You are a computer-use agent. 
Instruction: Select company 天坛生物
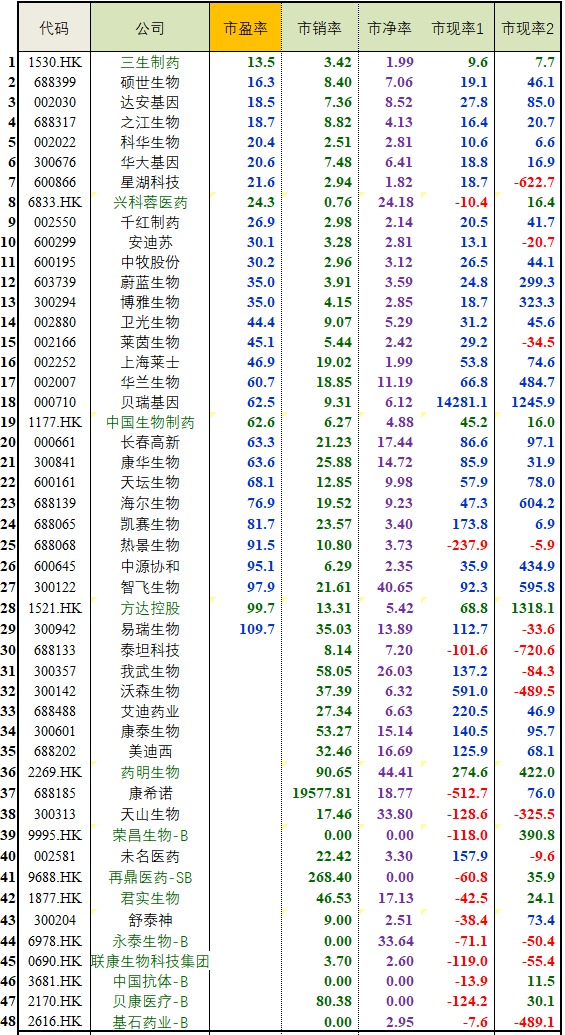click(x=150, y=483)
